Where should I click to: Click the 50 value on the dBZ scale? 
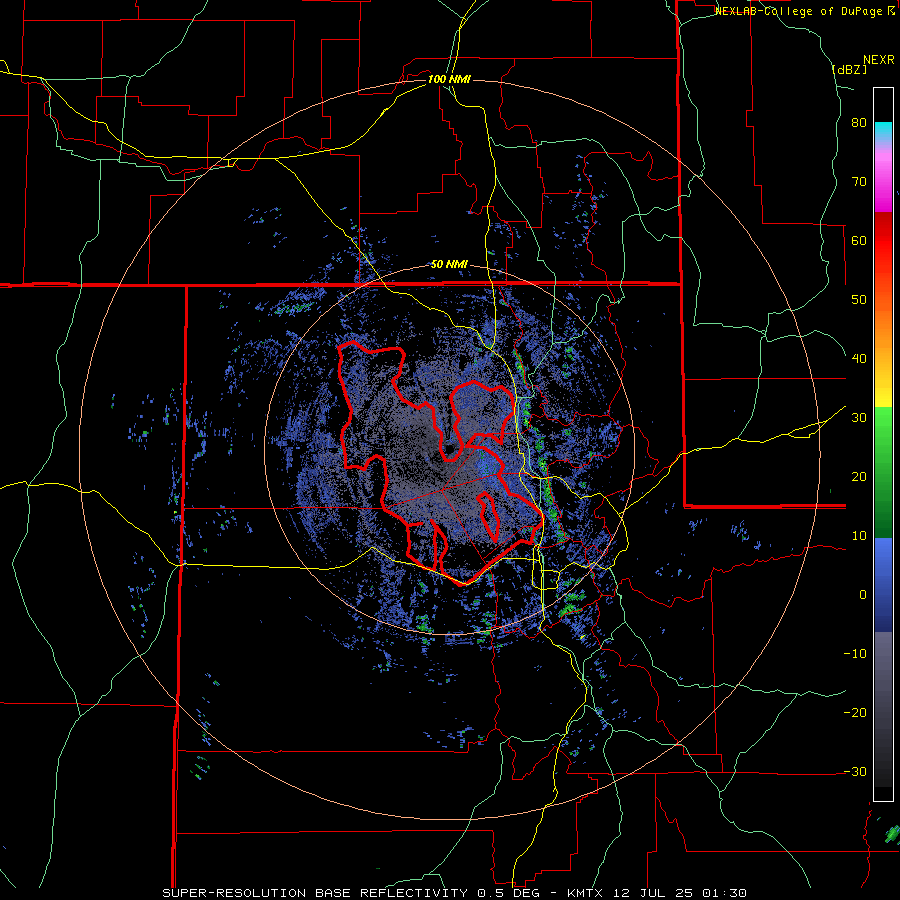click(x=859, y=300)
